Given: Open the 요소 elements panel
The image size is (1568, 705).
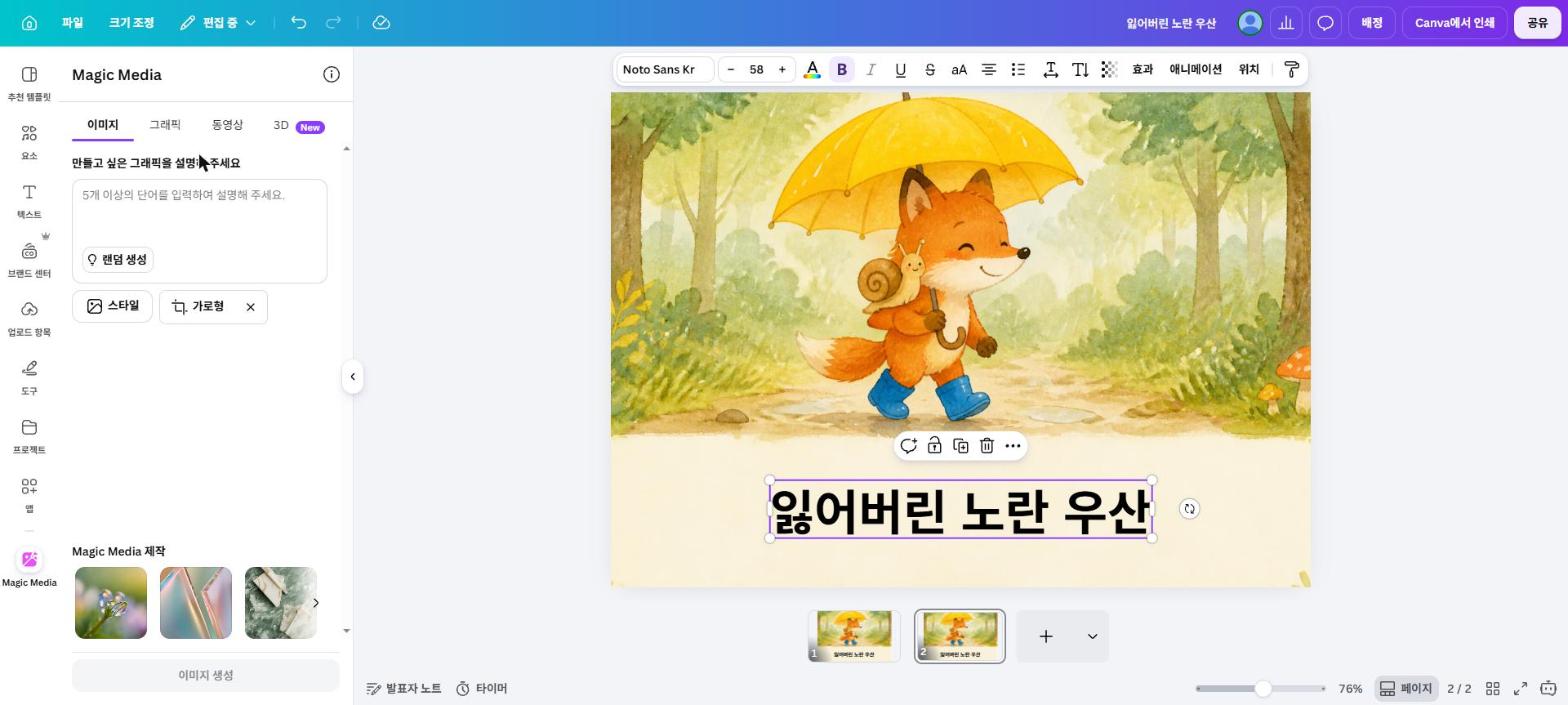Looking at the screenshot, I should click(x=29, y=143).
